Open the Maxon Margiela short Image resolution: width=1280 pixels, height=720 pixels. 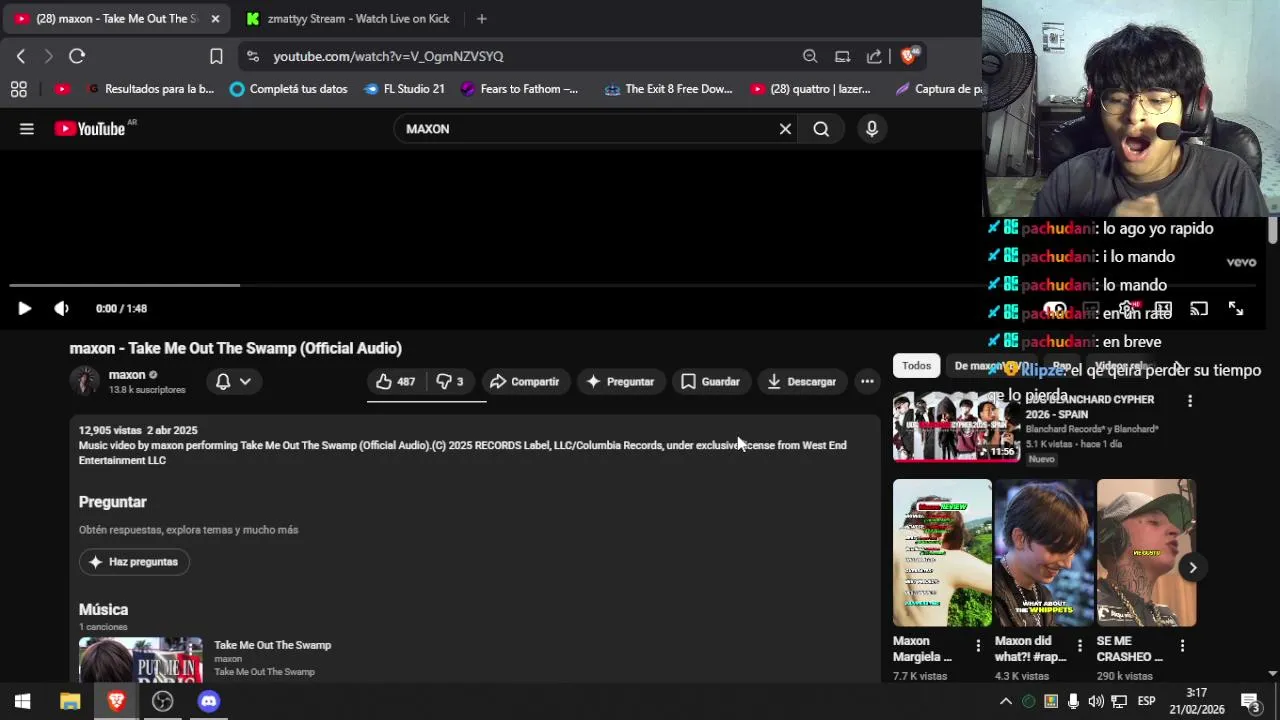(x=942, y=553)
